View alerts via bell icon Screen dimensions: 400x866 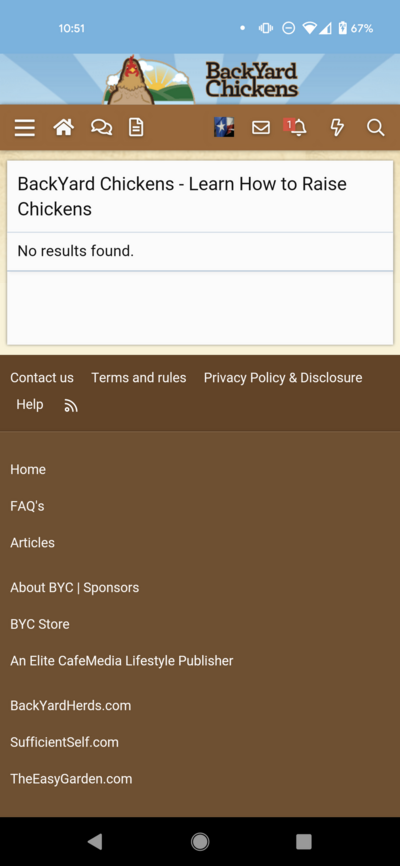tap(297, 128)
